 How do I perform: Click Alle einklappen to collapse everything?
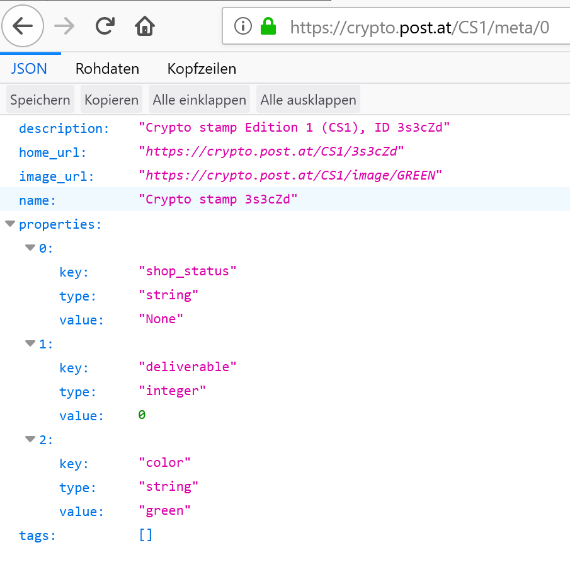point(199,100)
